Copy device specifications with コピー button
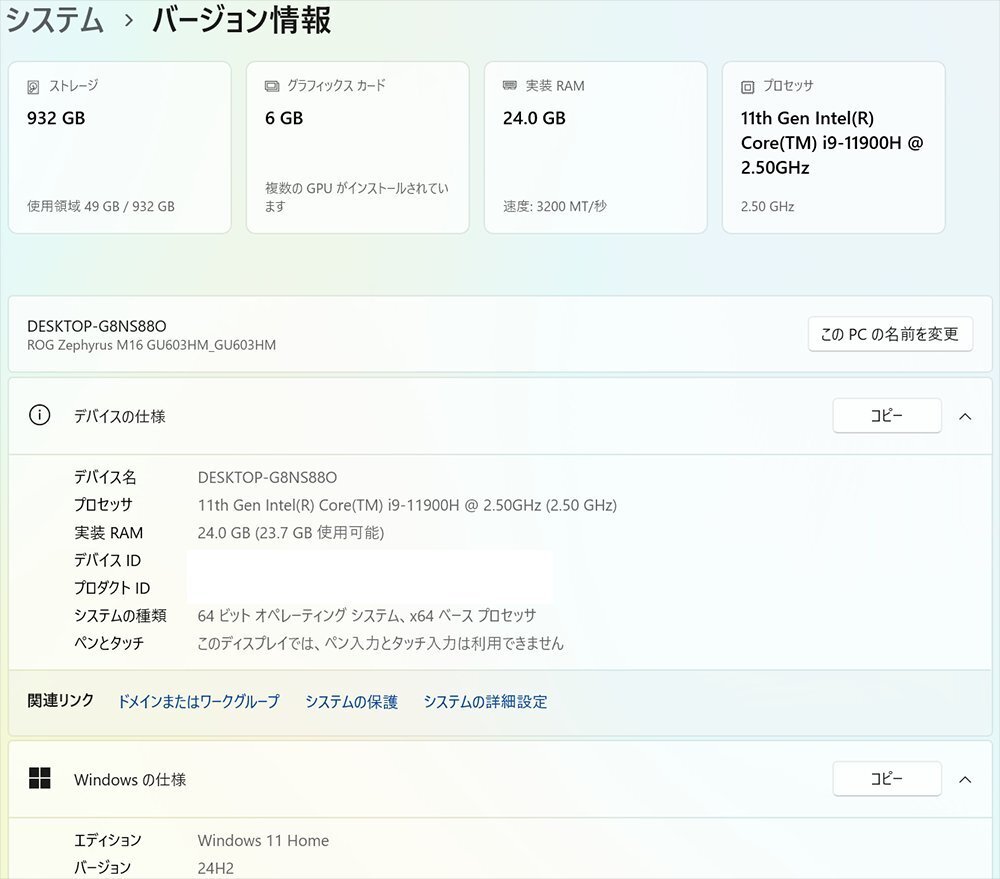This screenshot has height=879, width=1000. tap(886, 416)
